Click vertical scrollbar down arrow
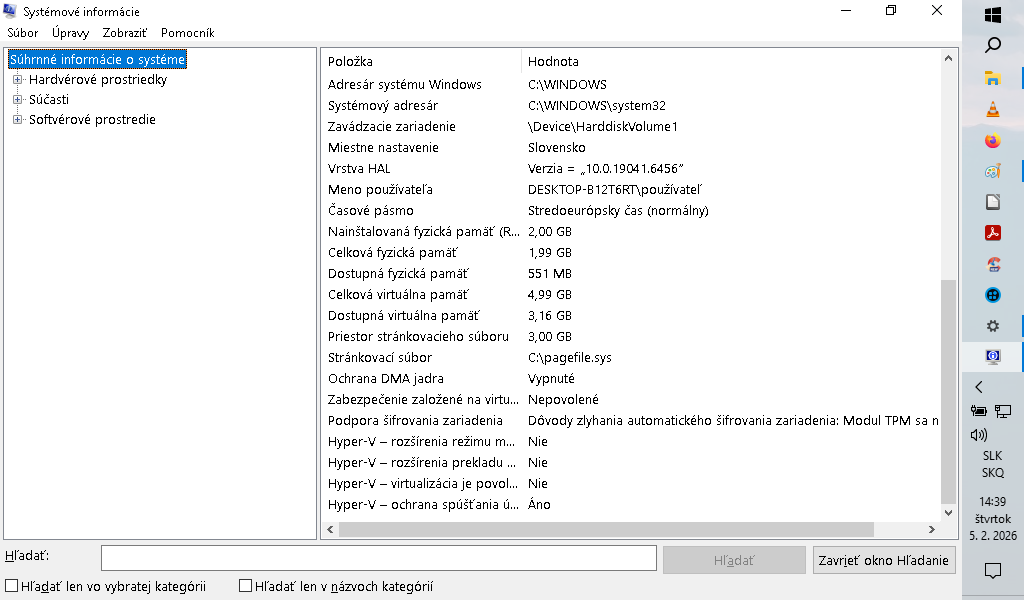1024x600 pixels. click(x=948, y=513)
